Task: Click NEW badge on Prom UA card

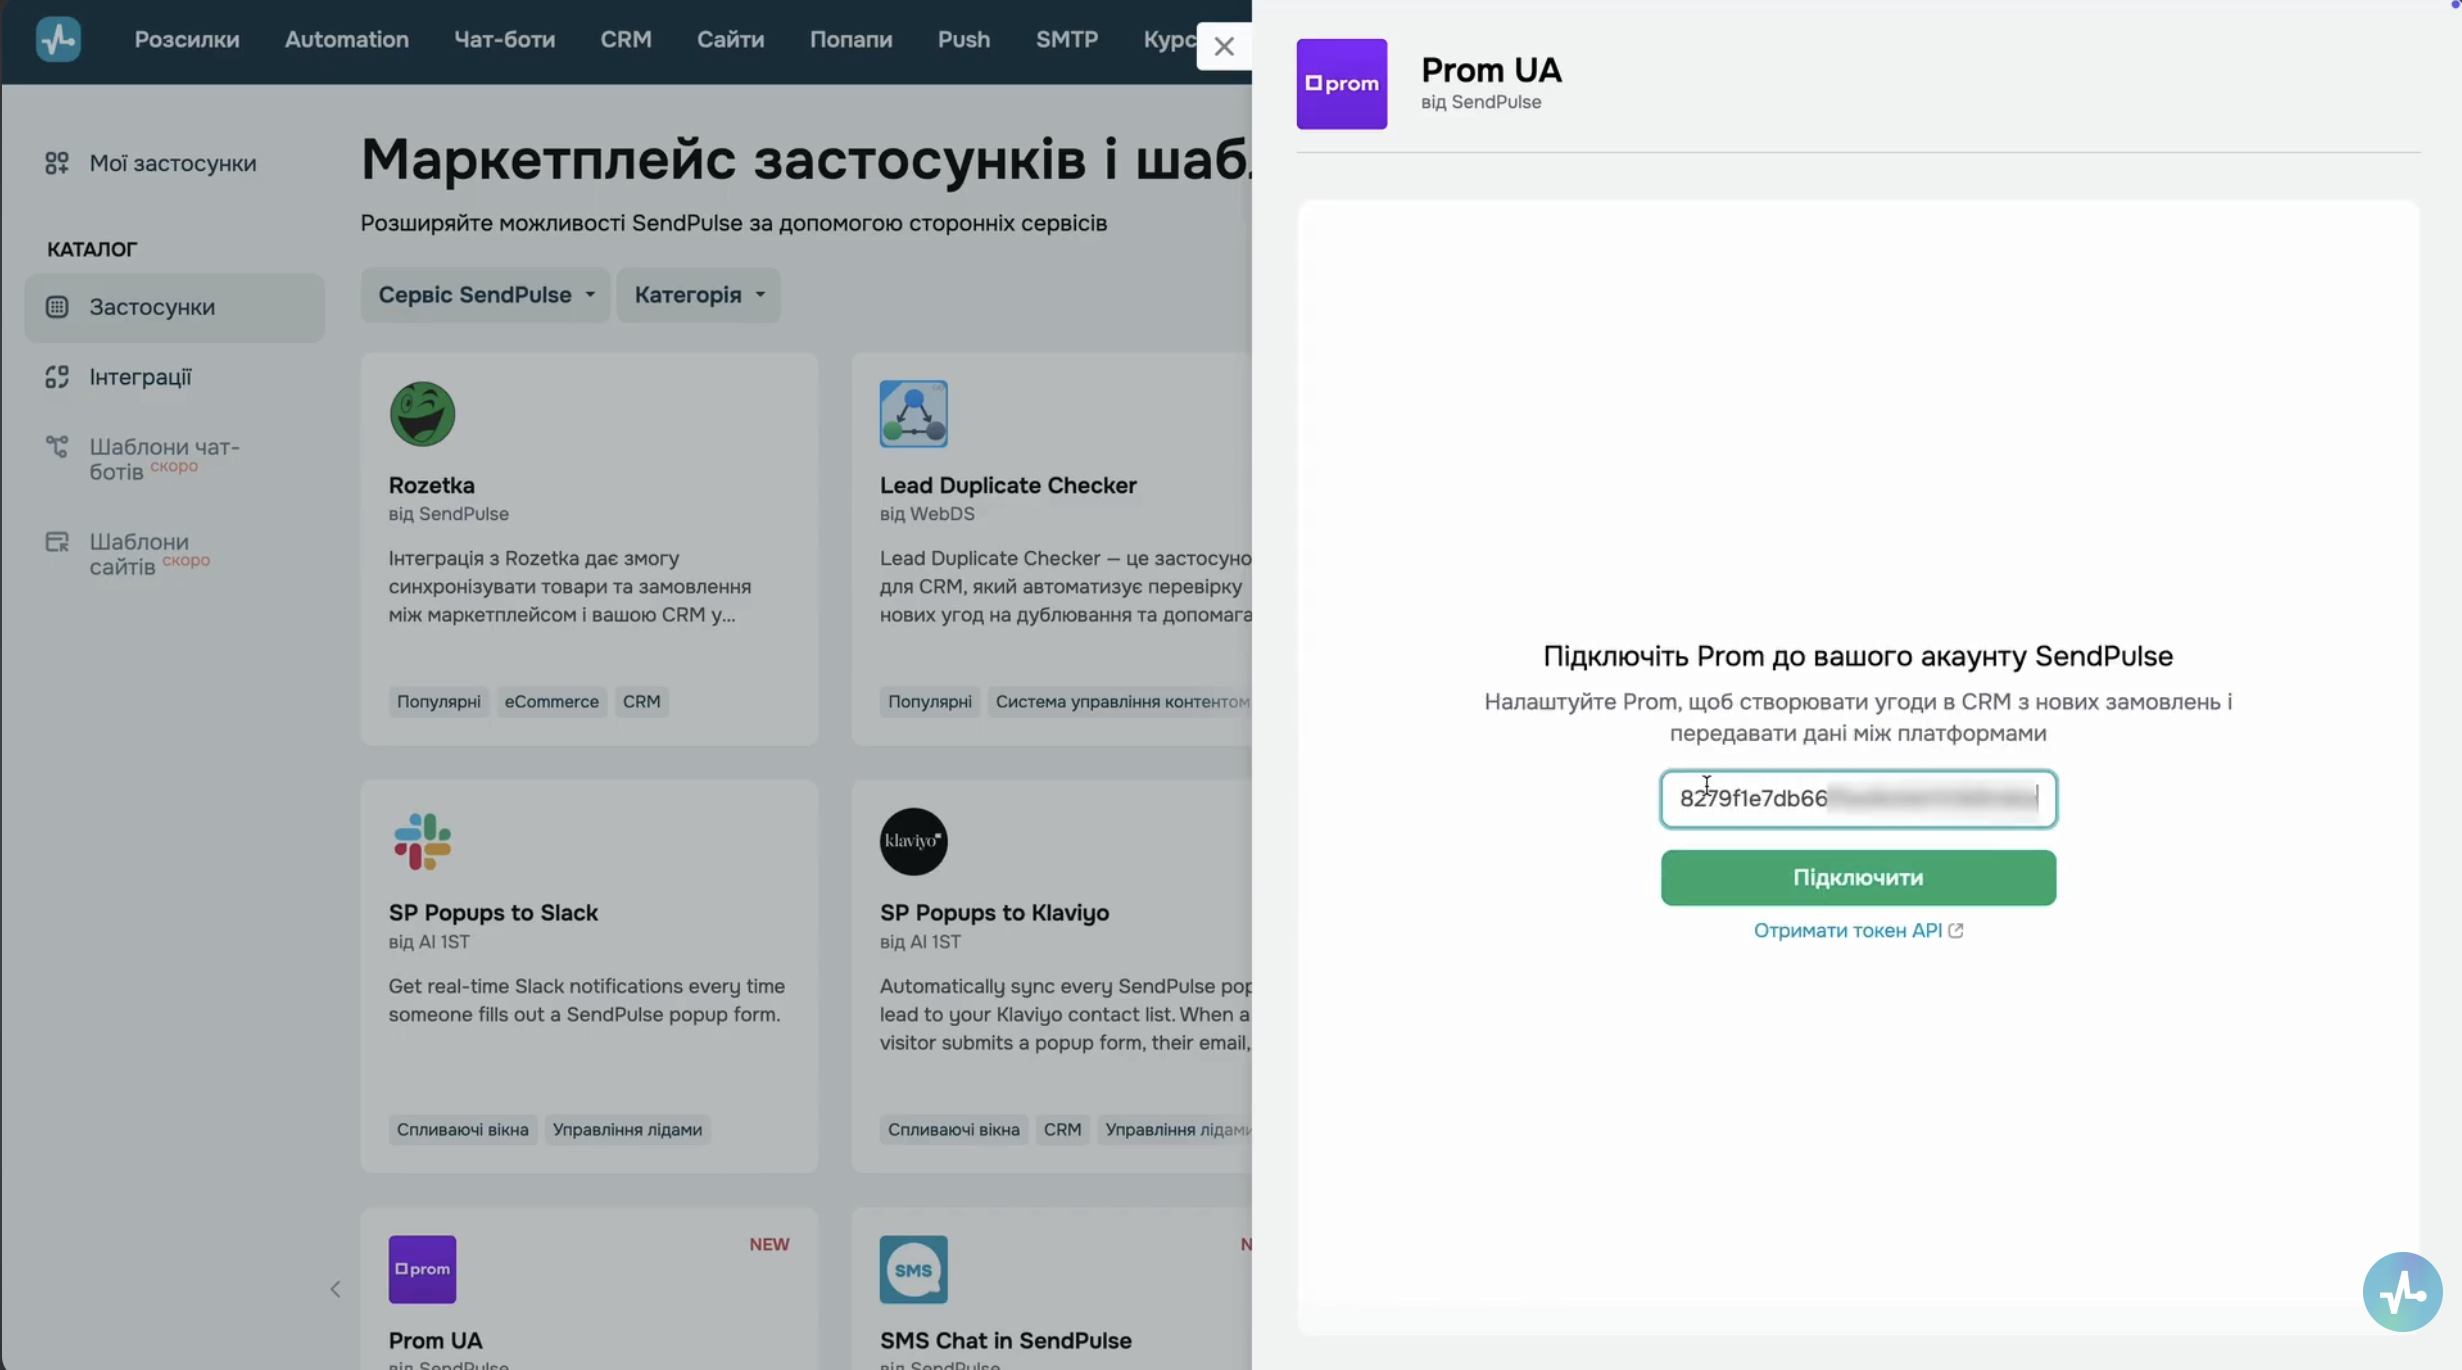Action: [x=769, y=1244]
